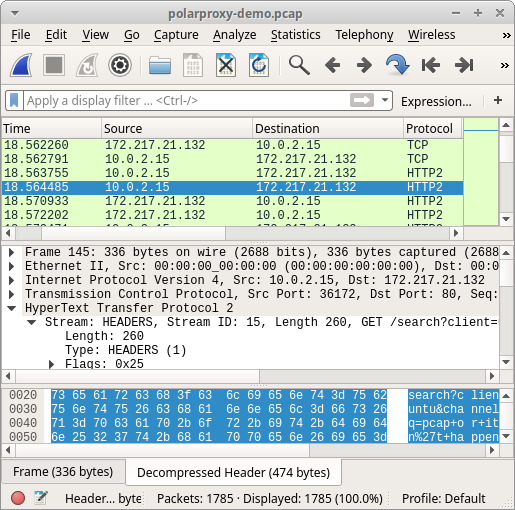
Task: Collapse the Stream: HEADERS node
Action: pos(32,322)
